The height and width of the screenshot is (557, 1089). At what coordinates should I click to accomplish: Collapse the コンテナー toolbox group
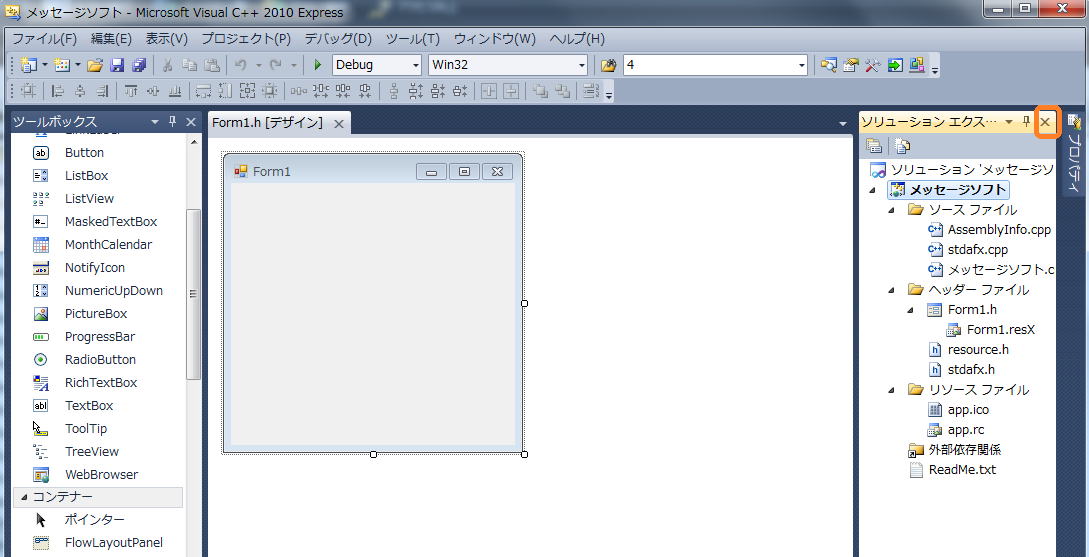pos(24,497)
